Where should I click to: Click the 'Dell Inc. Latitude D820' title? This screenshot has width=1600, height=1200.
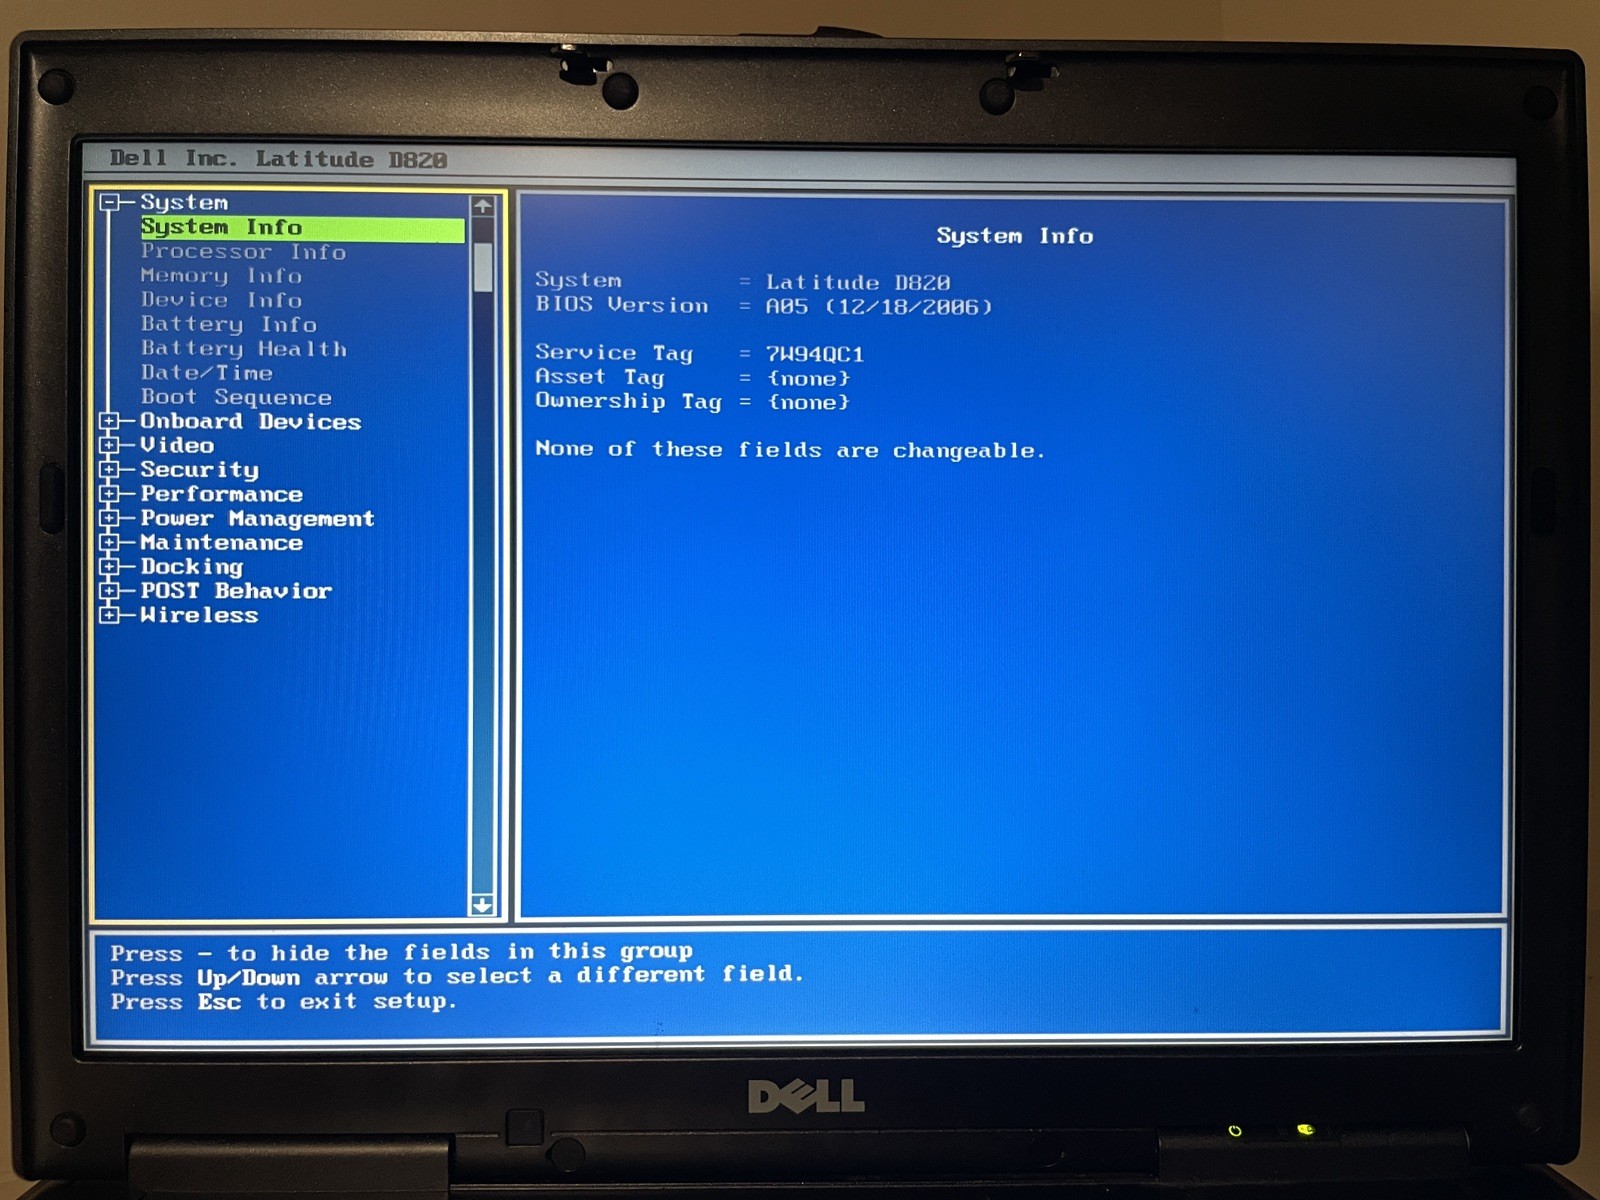pos(278,159)
